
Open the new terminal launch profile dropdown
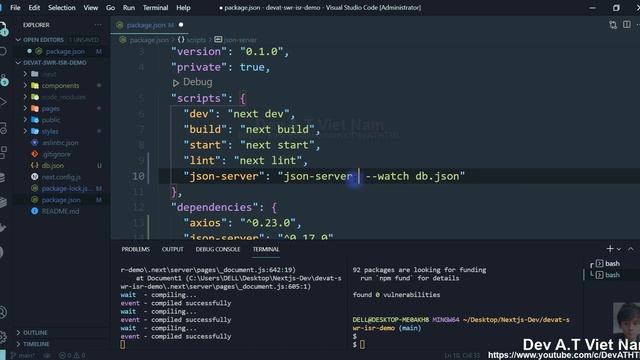(x=619, y=249)
